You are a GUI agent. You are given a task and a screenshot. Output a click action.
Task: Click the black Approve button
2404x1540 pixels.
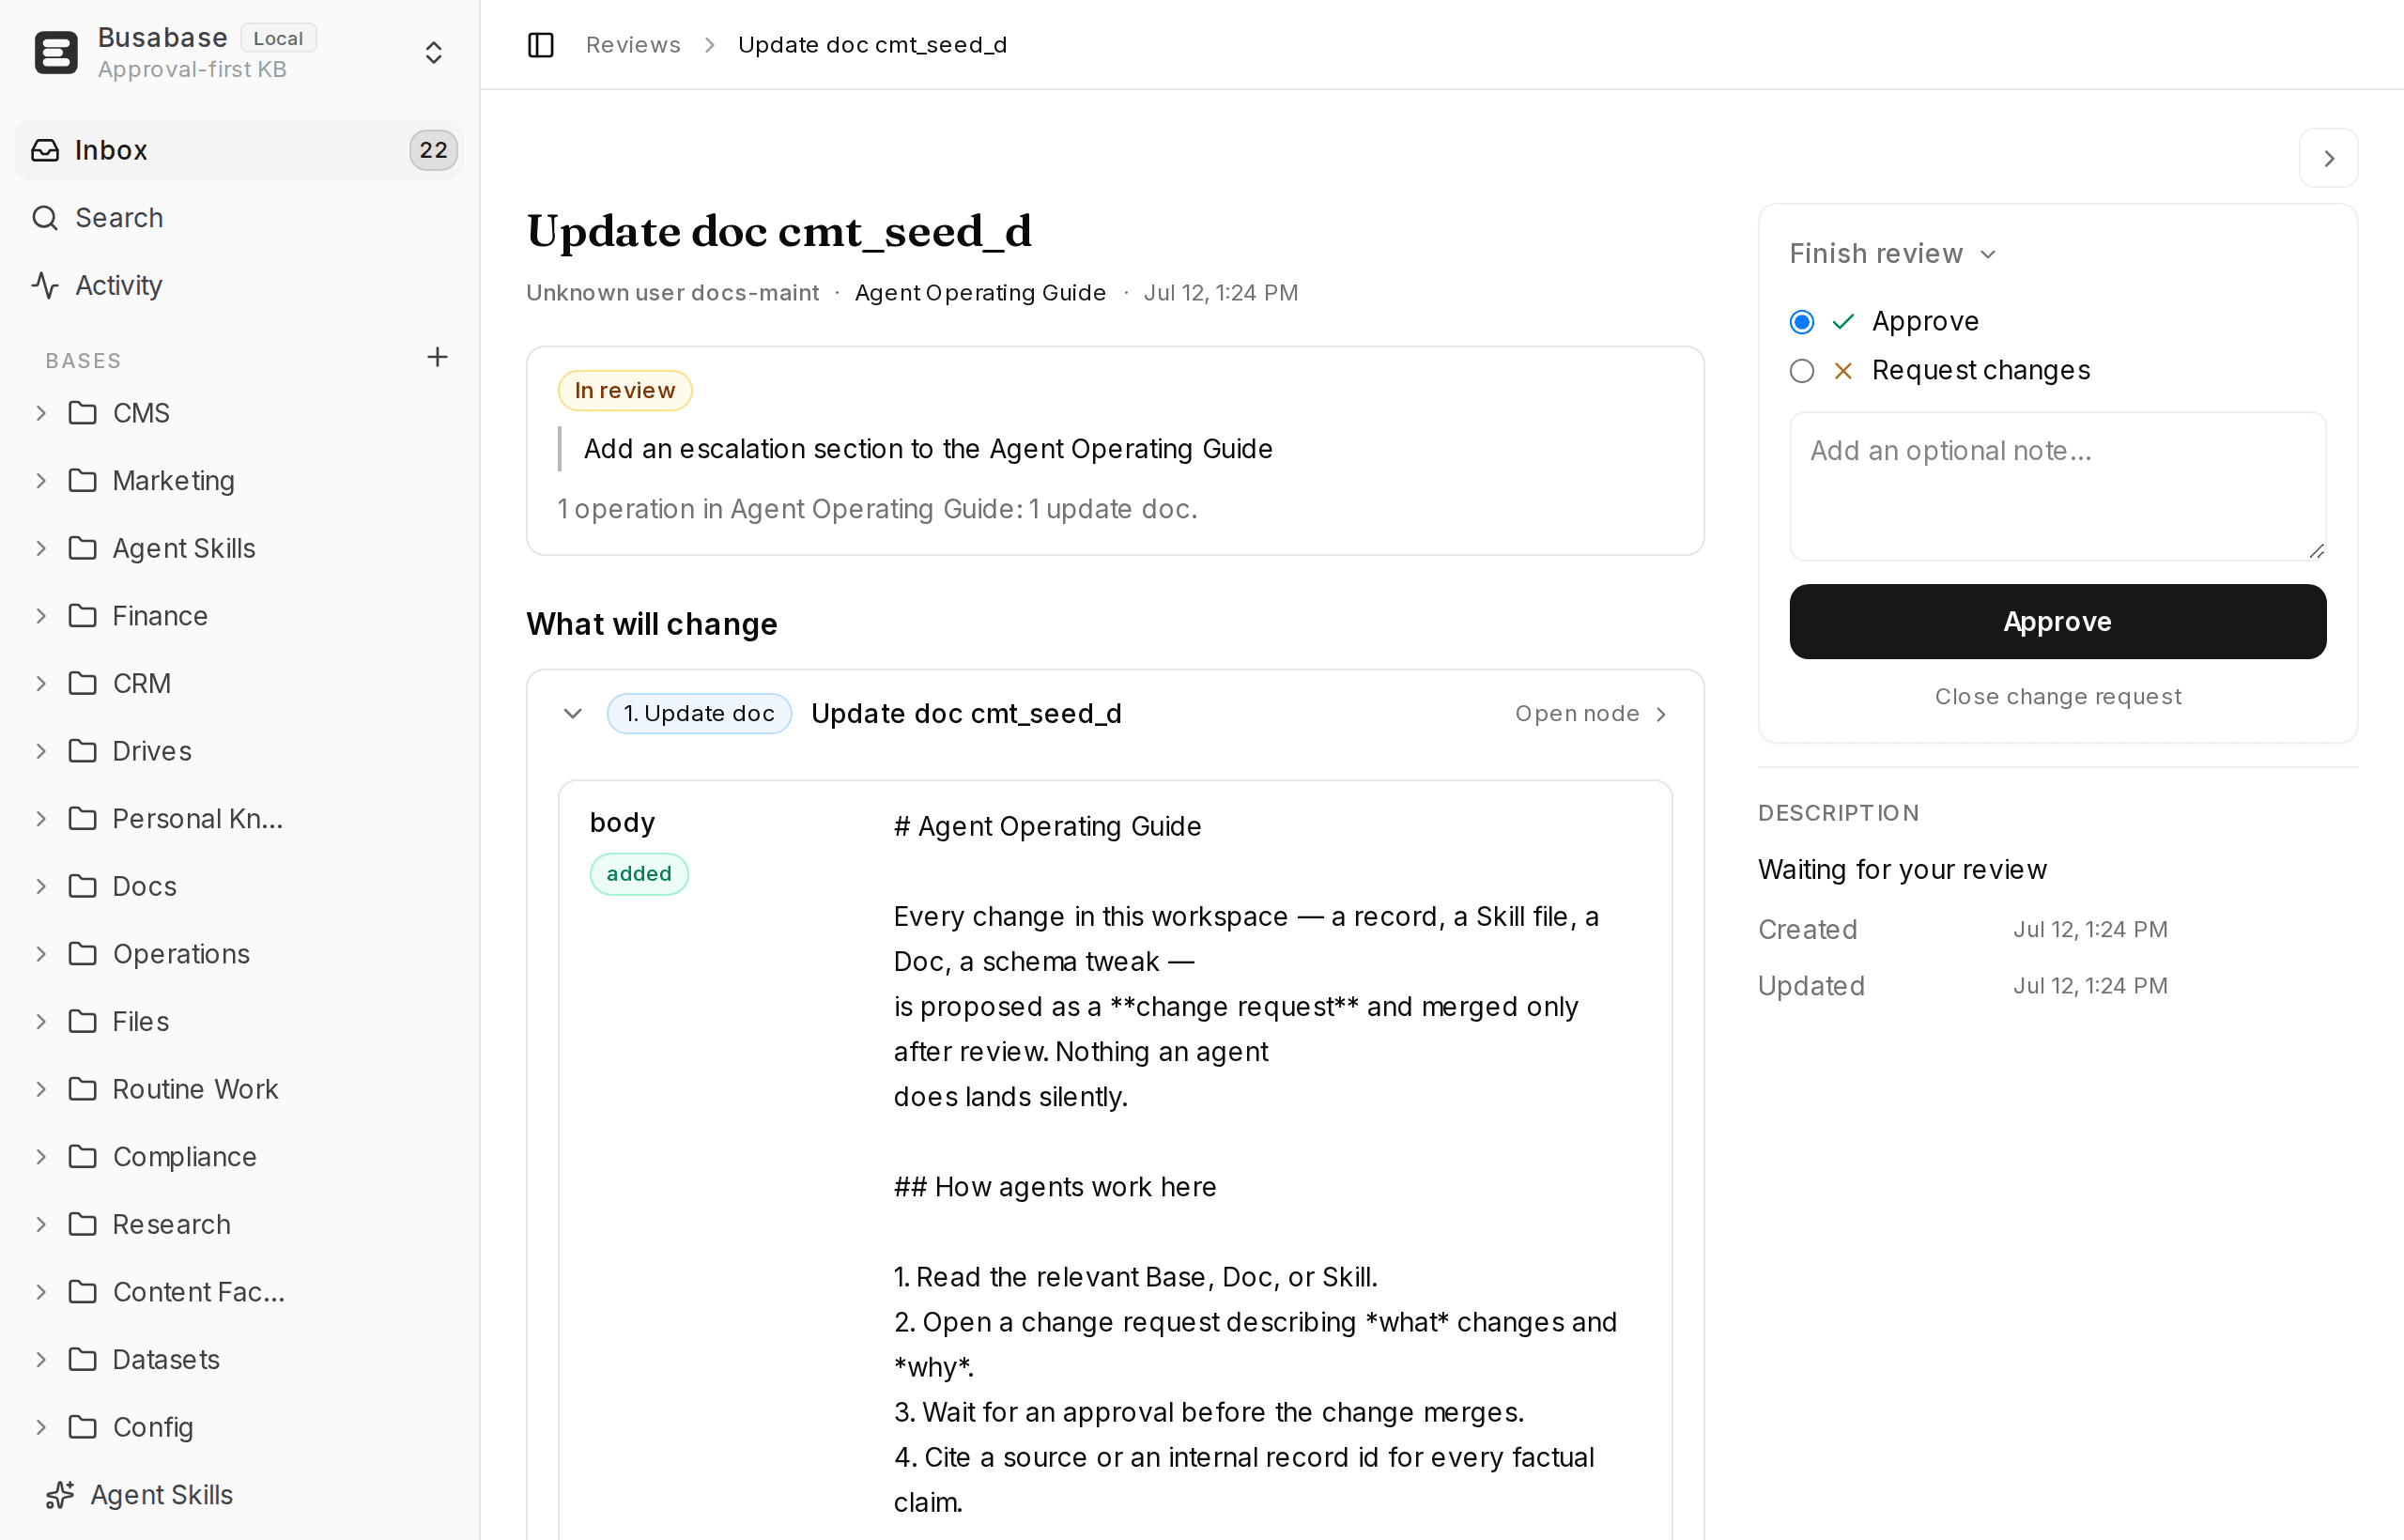(x=2058, y=622)
